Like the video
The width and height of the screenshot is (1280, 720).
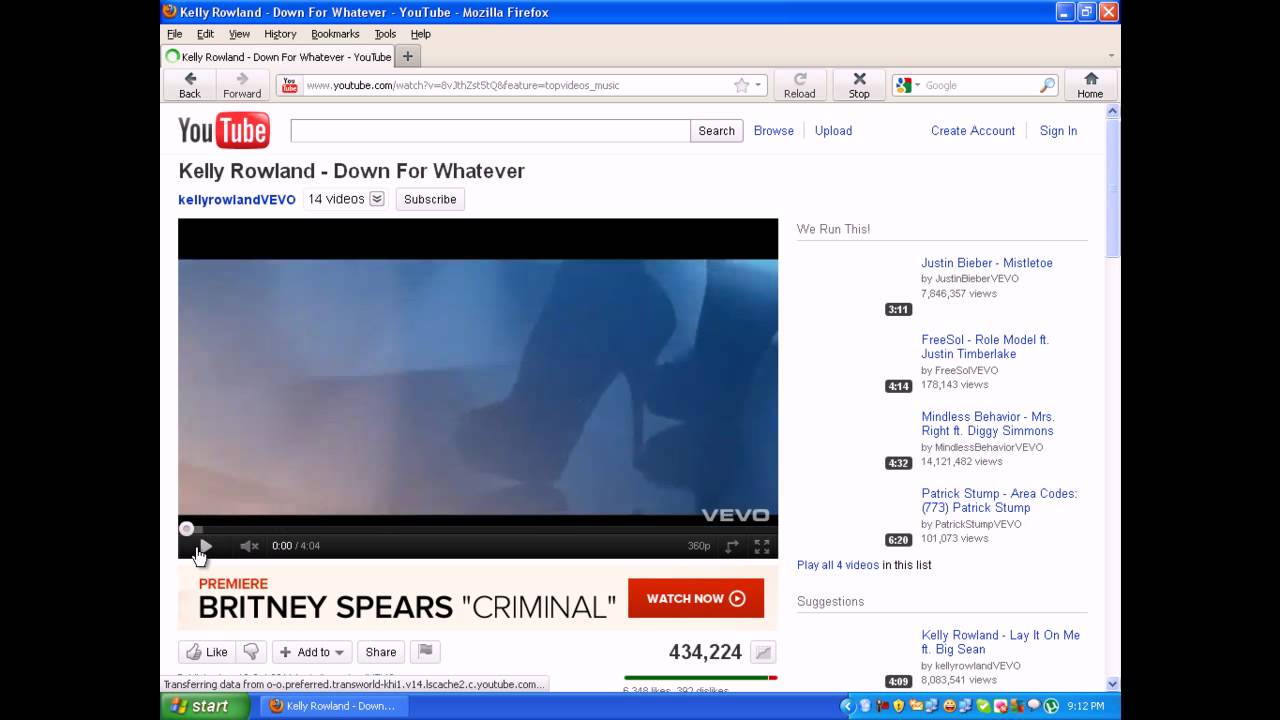[x=207, y=652]
